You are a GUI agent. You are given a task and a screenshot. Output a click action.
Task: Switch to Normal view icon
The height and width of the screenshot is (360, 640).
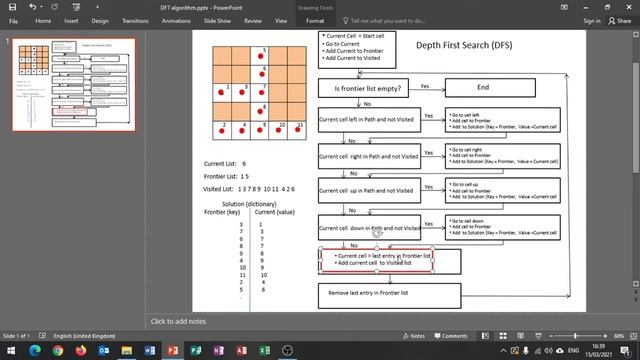click(485, 336)
